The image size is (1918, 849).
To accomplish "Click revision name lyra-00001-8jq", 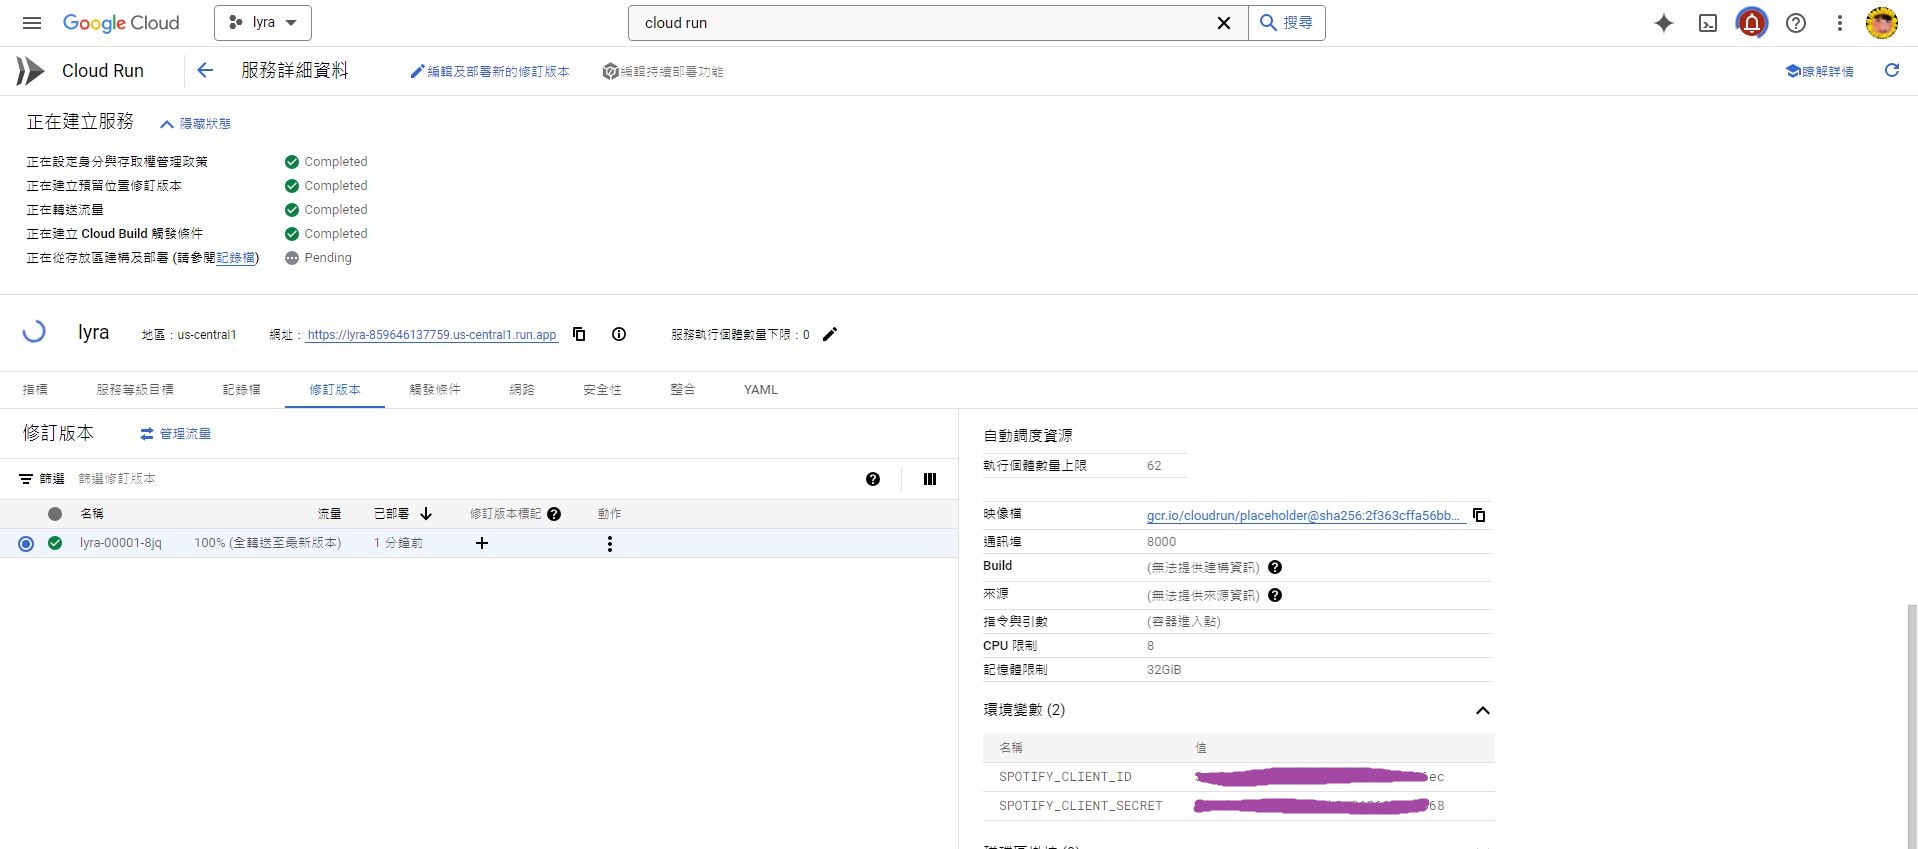I will coord(121,543).
